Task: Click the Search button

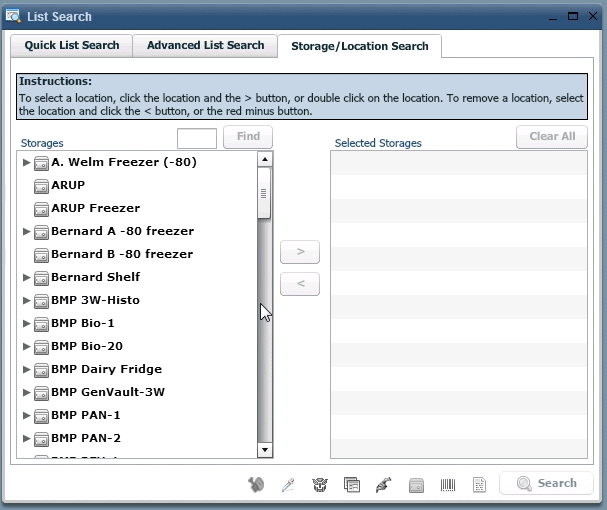Action: (x=546, y=483)
